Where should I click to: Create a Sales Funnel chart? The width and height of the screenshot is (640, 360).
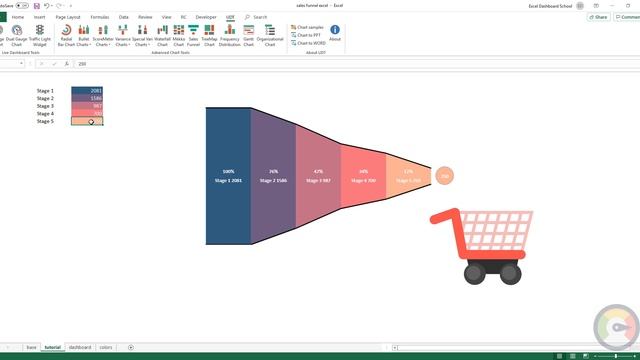click(x=193, y=36)
